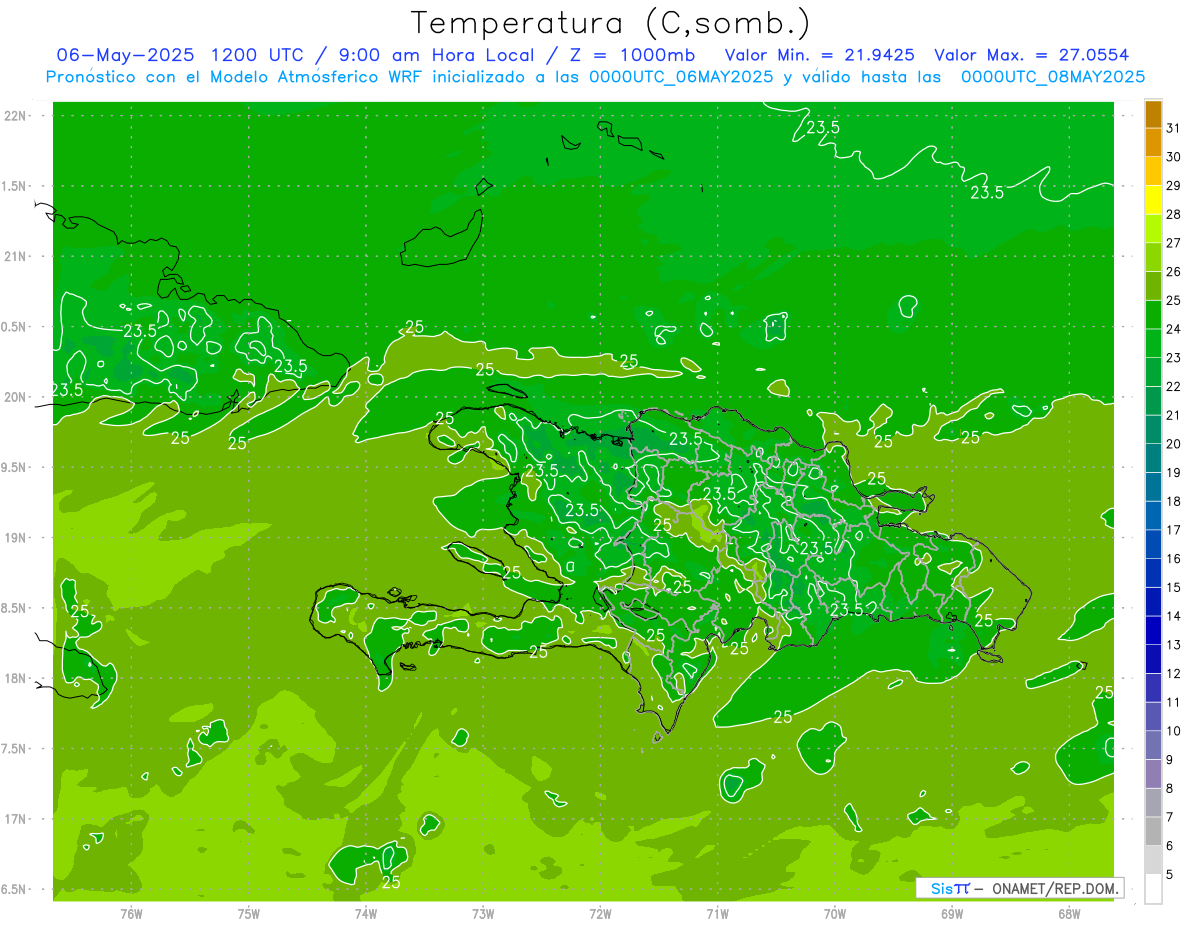The height and width of the screenshot is (927, 1200).
Task: Click the 6.5N latitude axis label
Action: click(x=16, y=889)
